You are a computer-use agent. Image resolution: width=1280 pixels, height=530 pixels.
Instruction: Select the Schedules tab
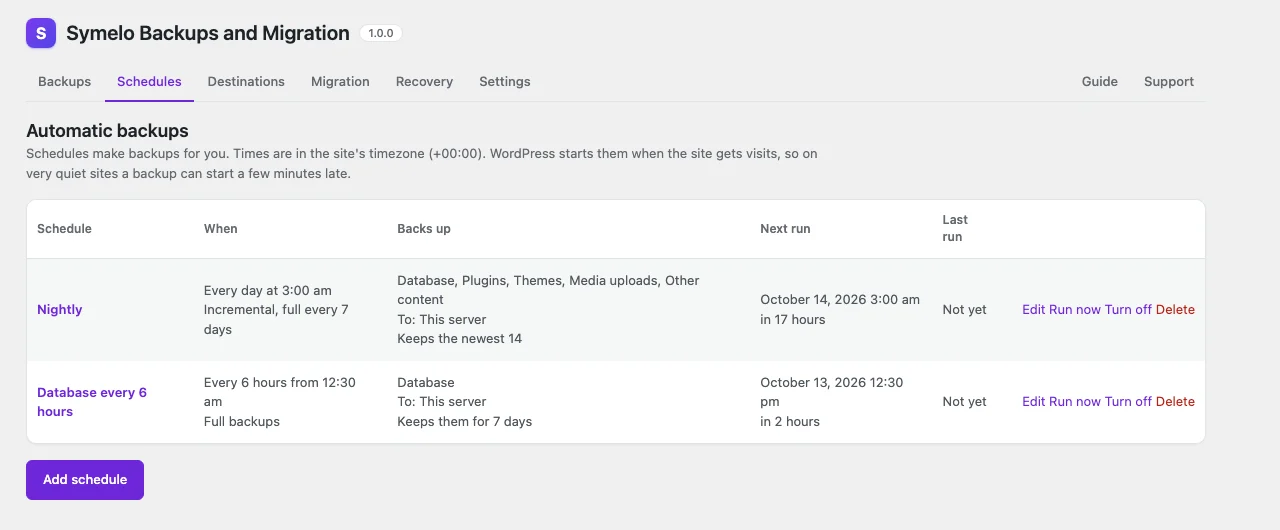(149, 82)
